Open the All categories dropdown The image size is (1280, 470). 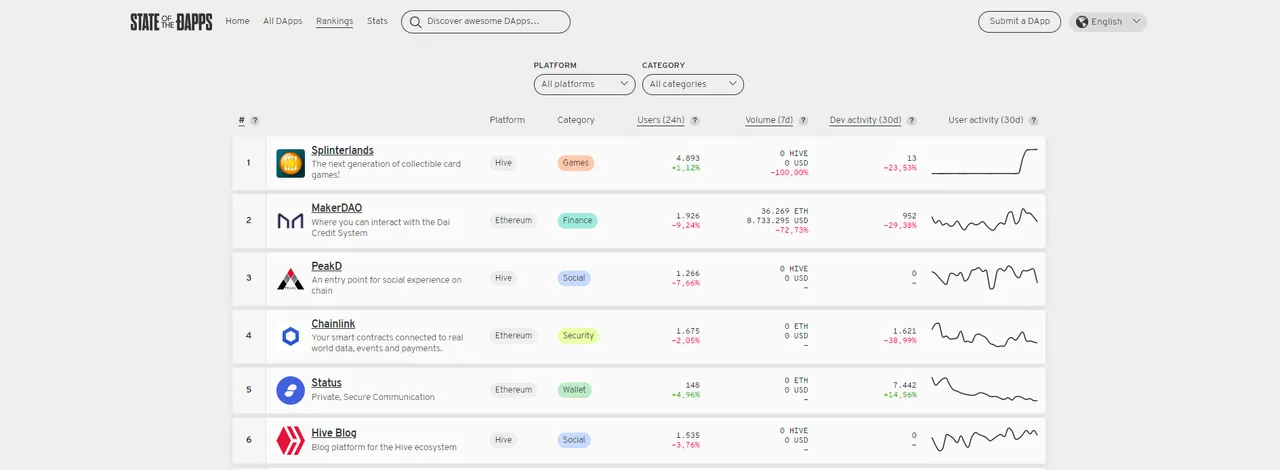click(x=692, y=84)
